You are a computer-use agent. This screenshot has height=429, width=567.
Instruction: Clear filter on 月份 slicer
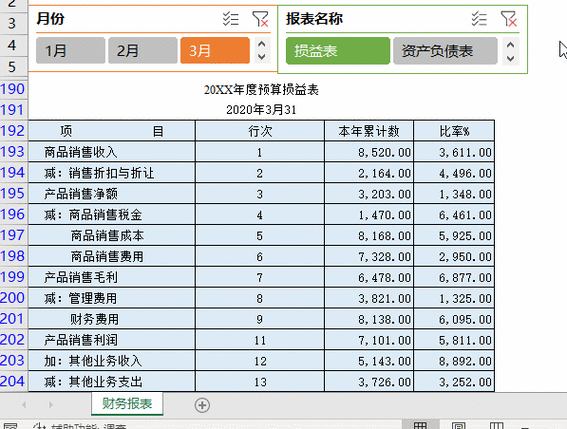tap(260, 19)
